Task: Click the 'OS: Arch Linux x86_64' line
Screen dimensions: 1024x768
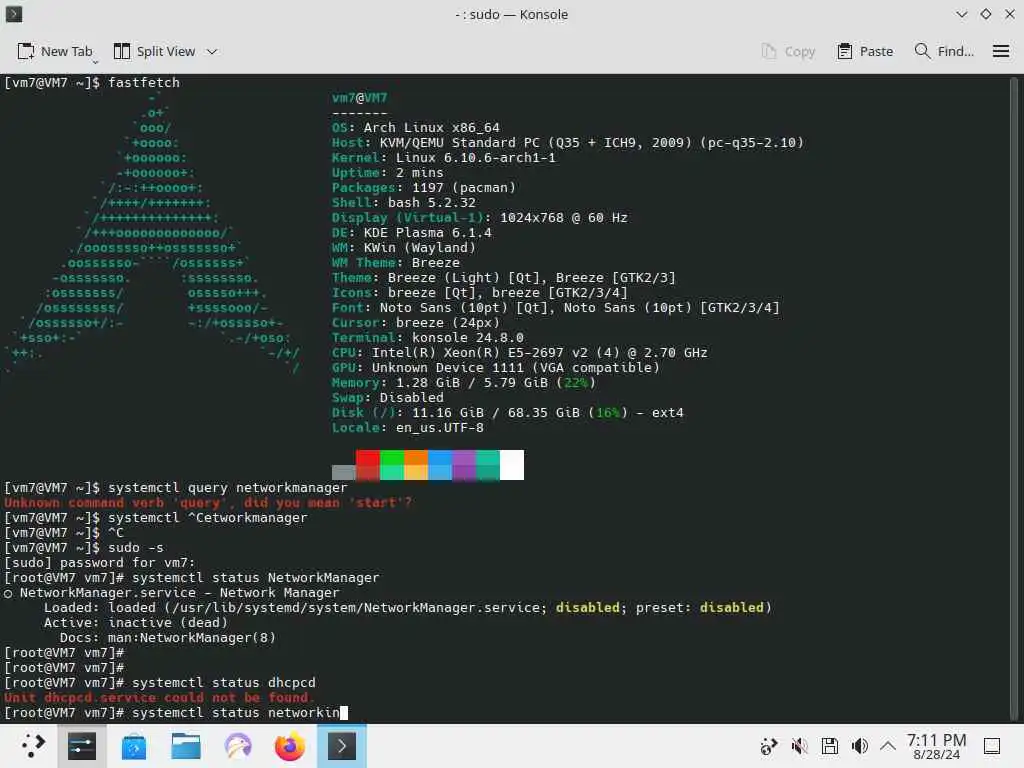Action: pyautogui.click(x=415, y=127)
